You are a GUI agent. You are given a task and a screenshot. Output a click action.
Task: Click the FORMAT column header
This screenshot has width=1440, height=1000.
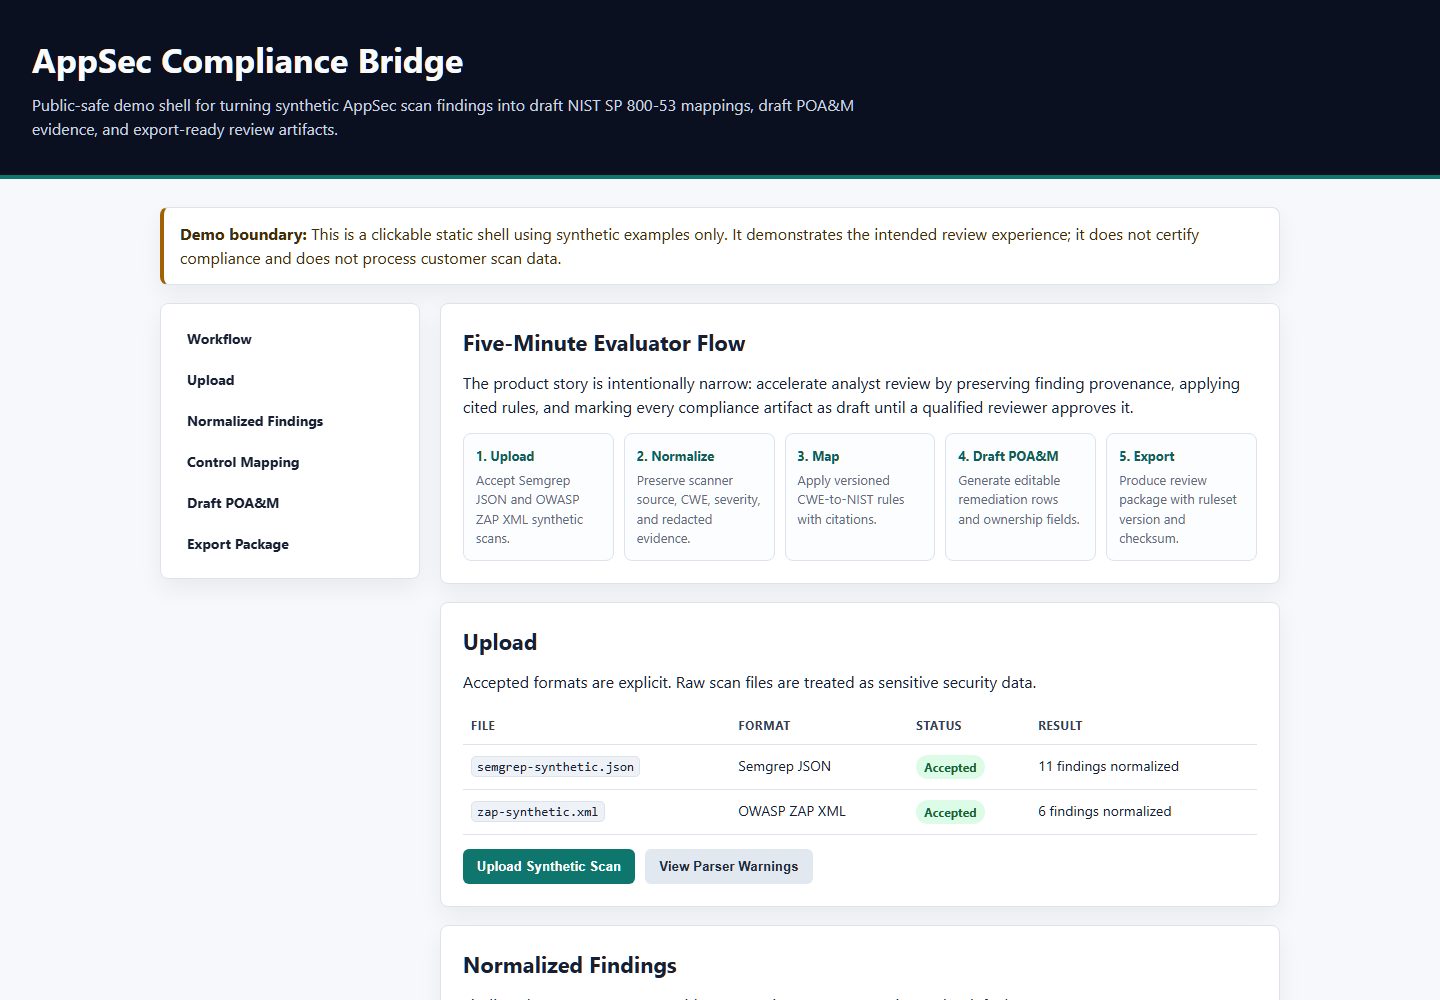coord(764,726)
